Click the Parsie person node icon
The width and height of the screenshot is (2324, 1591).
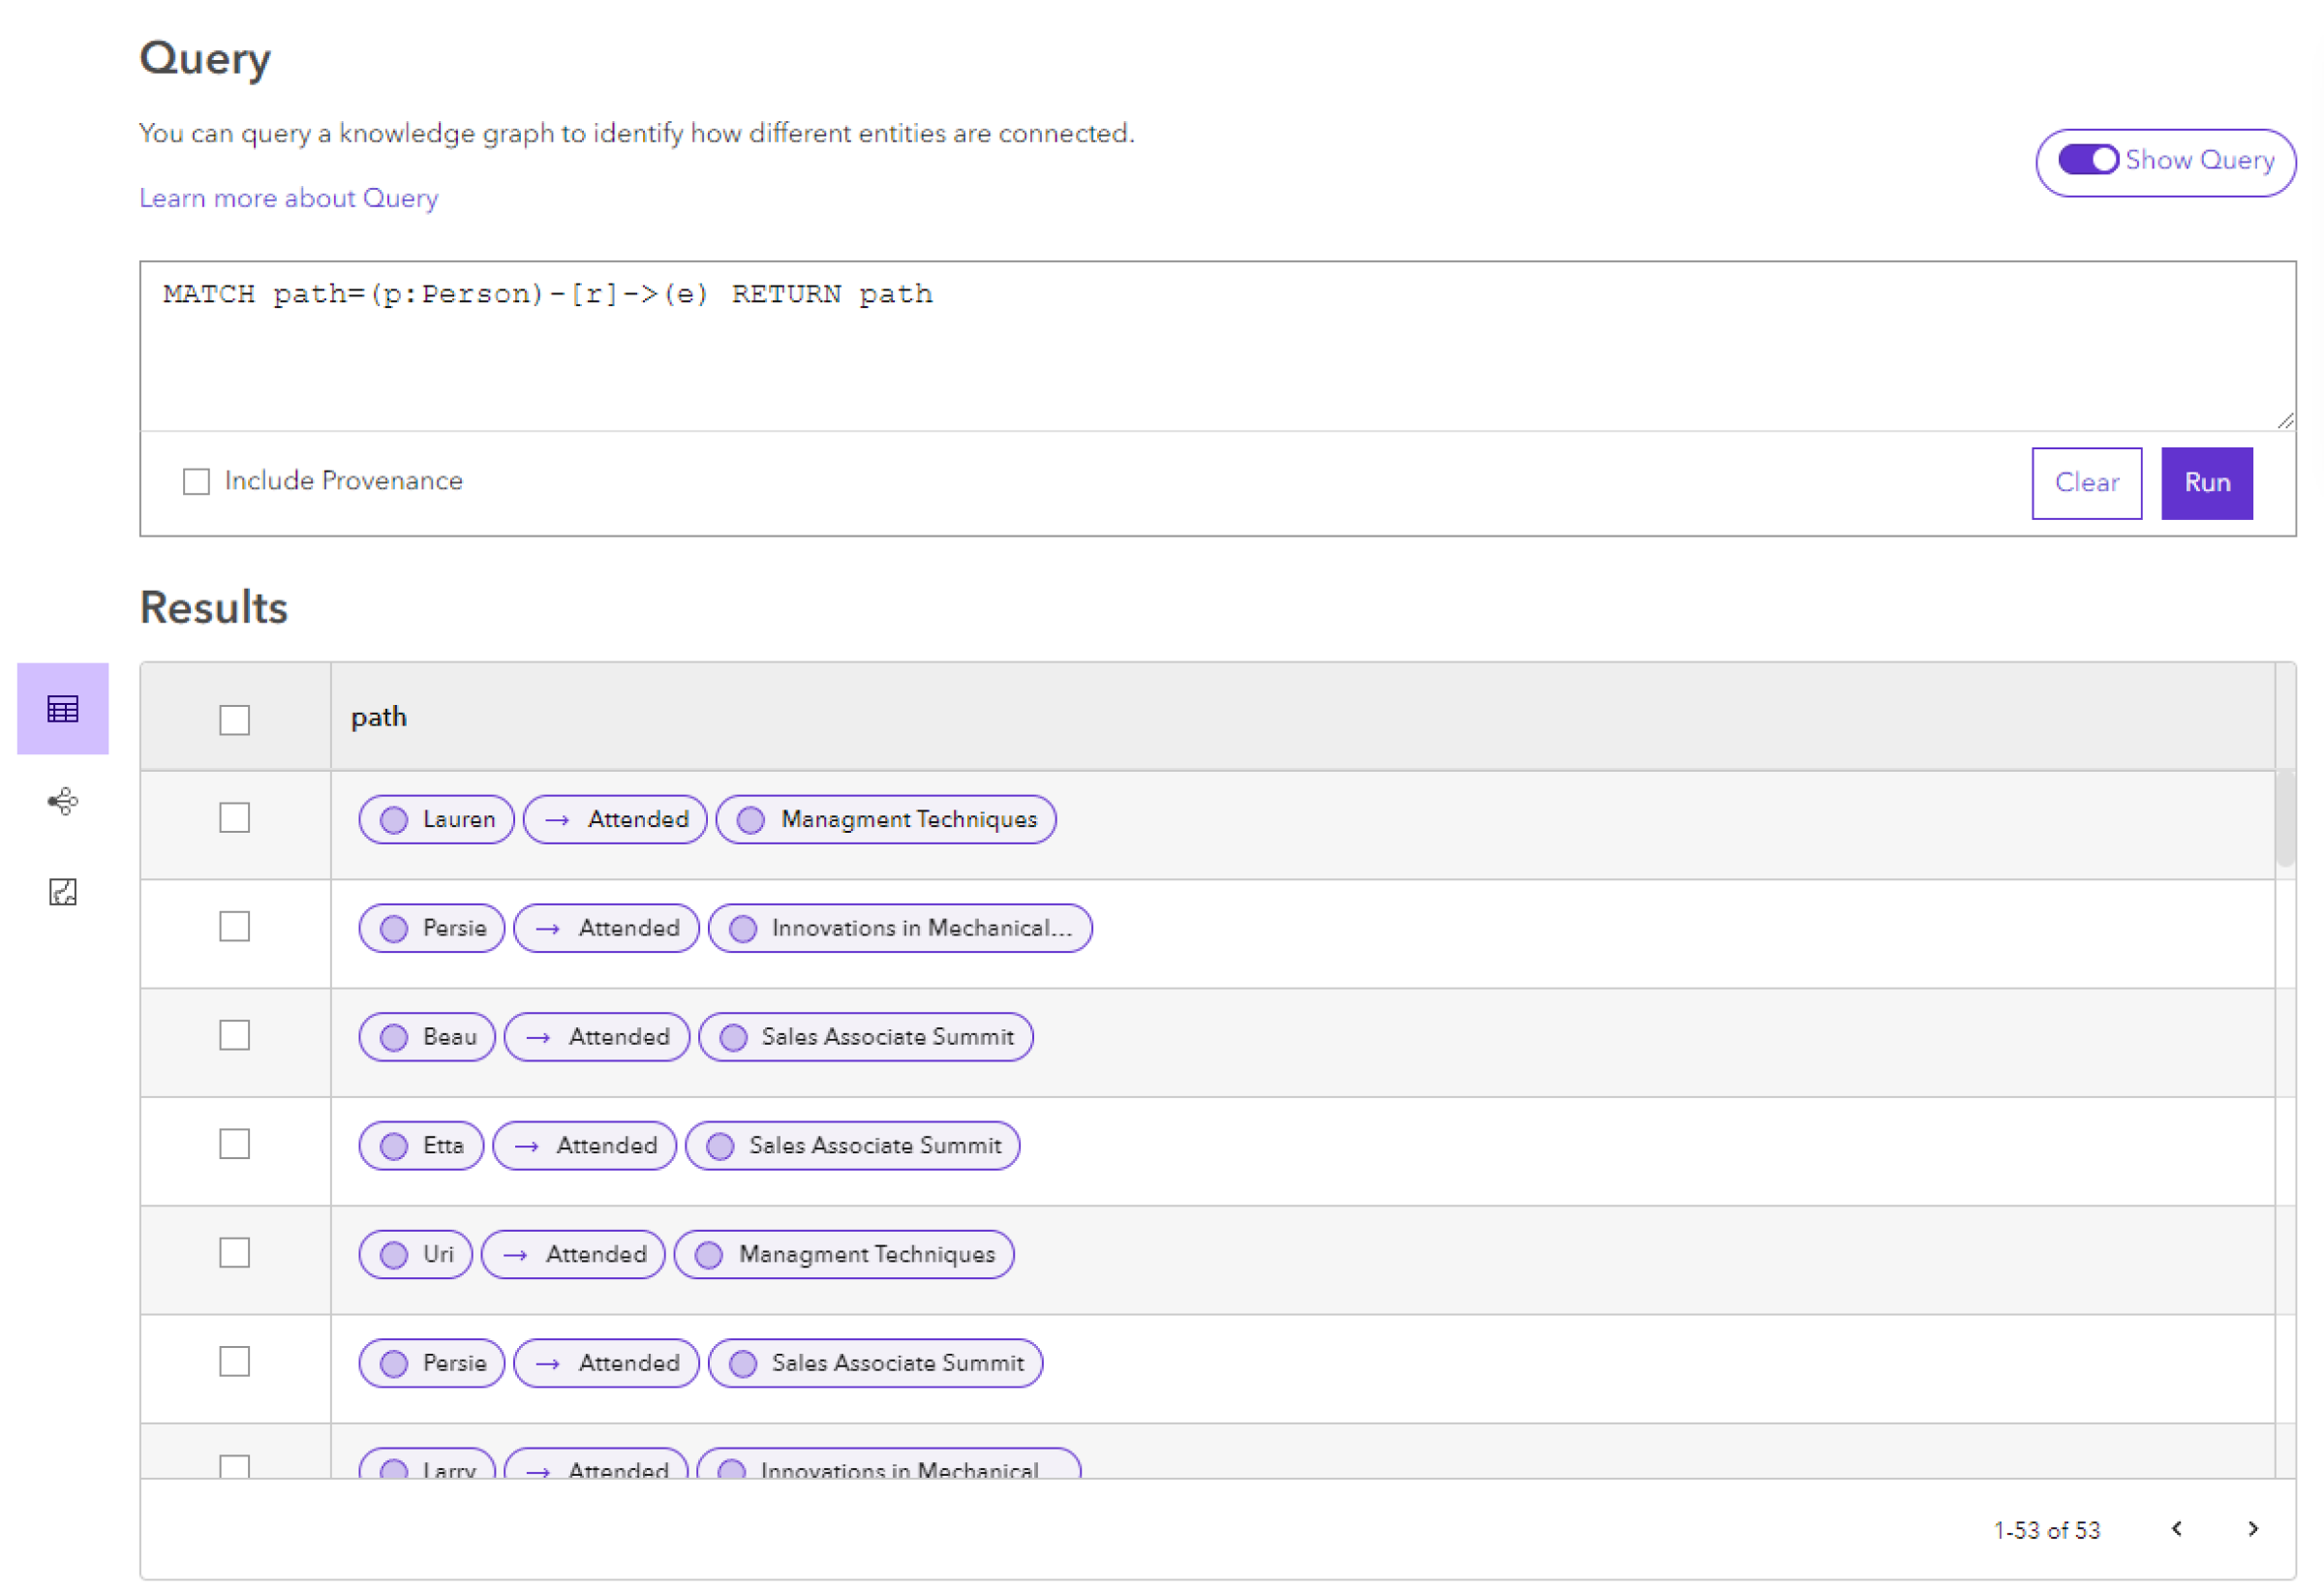pos(394,927)
